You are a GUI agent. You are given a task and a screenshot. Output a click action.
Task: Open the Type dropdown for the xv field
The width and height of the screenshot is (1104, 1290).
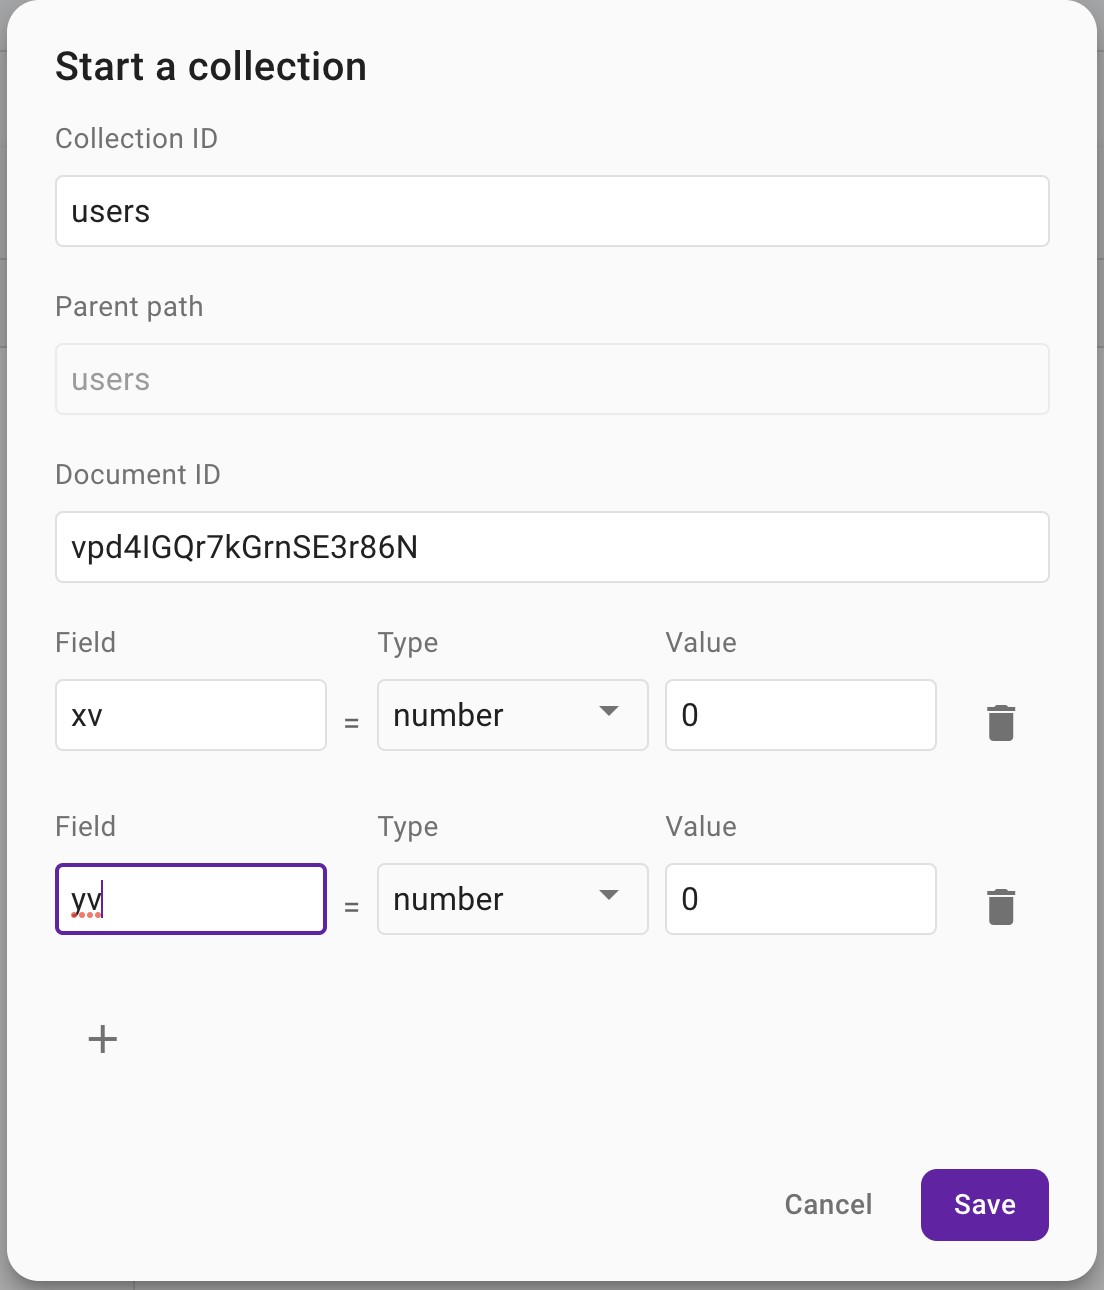[512, 715]
